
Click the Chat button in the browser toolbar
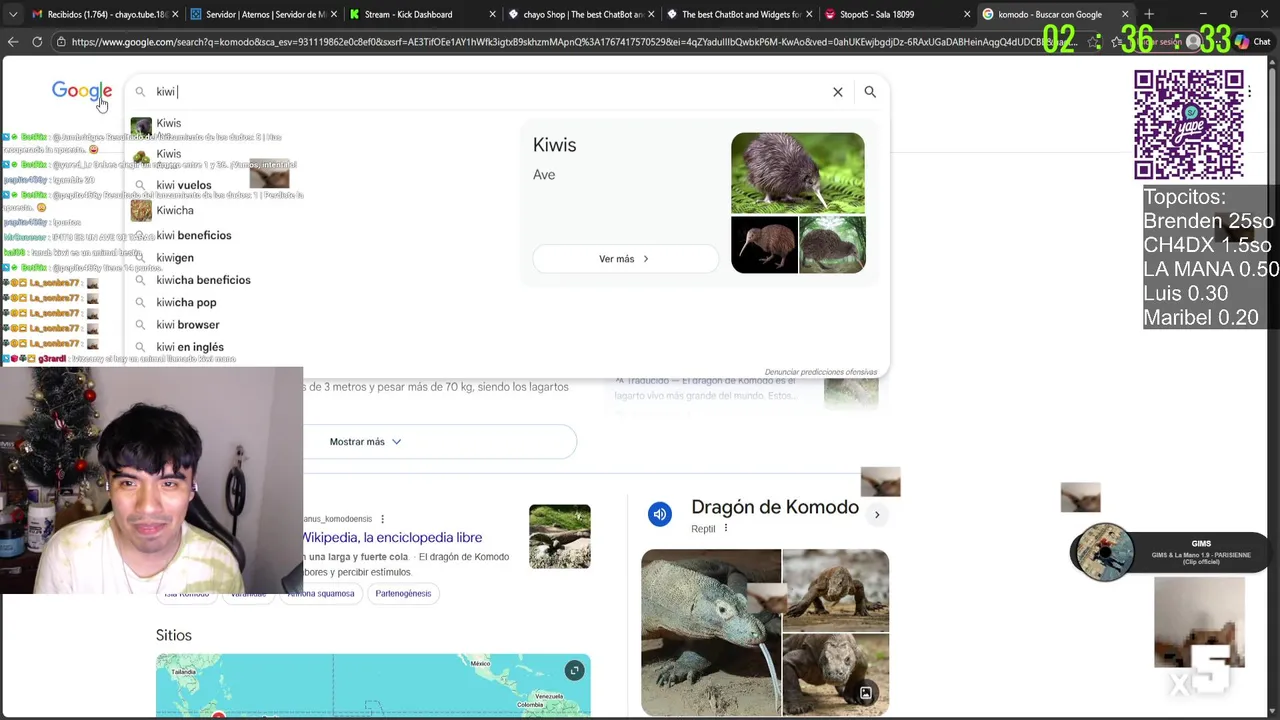1252,42
